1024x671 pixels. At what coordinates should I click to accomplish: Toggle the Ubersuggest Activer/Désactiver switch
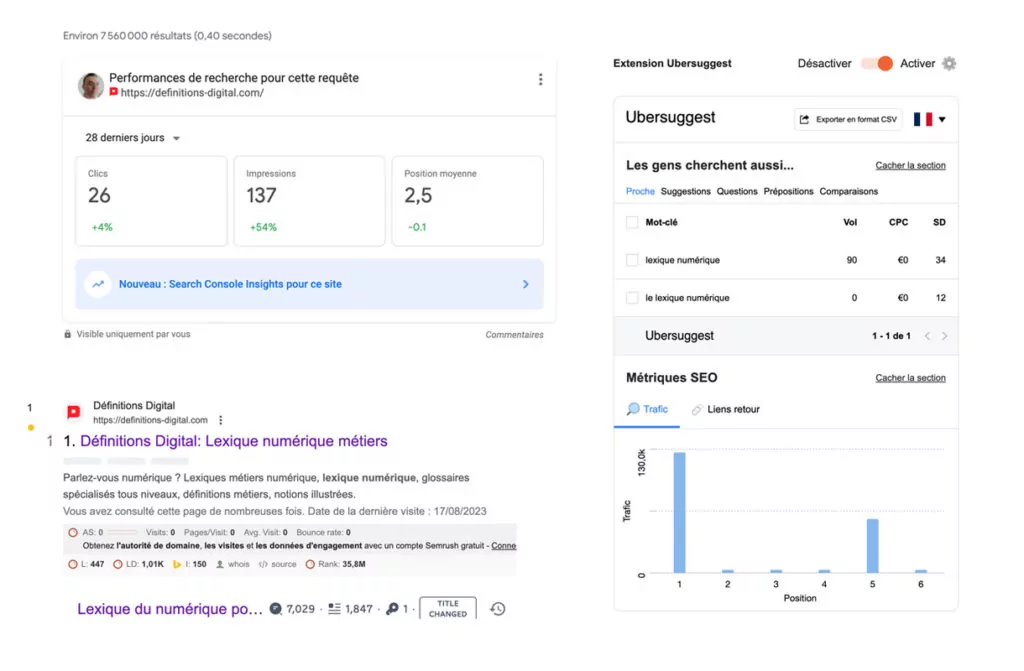pos(876,63)
